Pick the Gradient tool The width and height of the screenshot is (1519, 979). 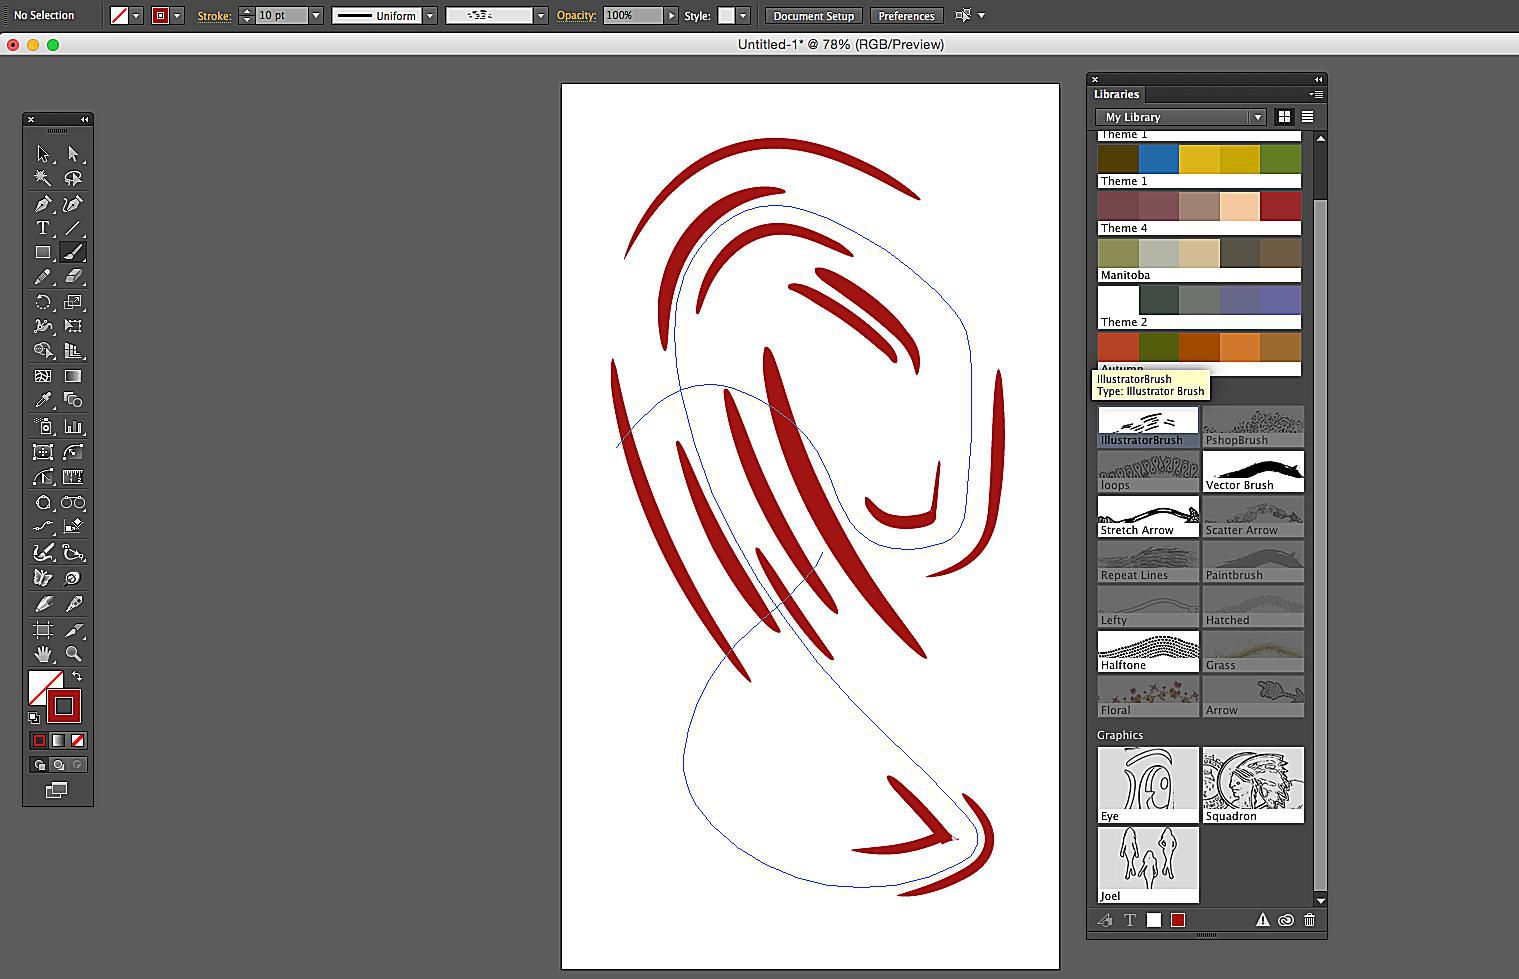73,376
